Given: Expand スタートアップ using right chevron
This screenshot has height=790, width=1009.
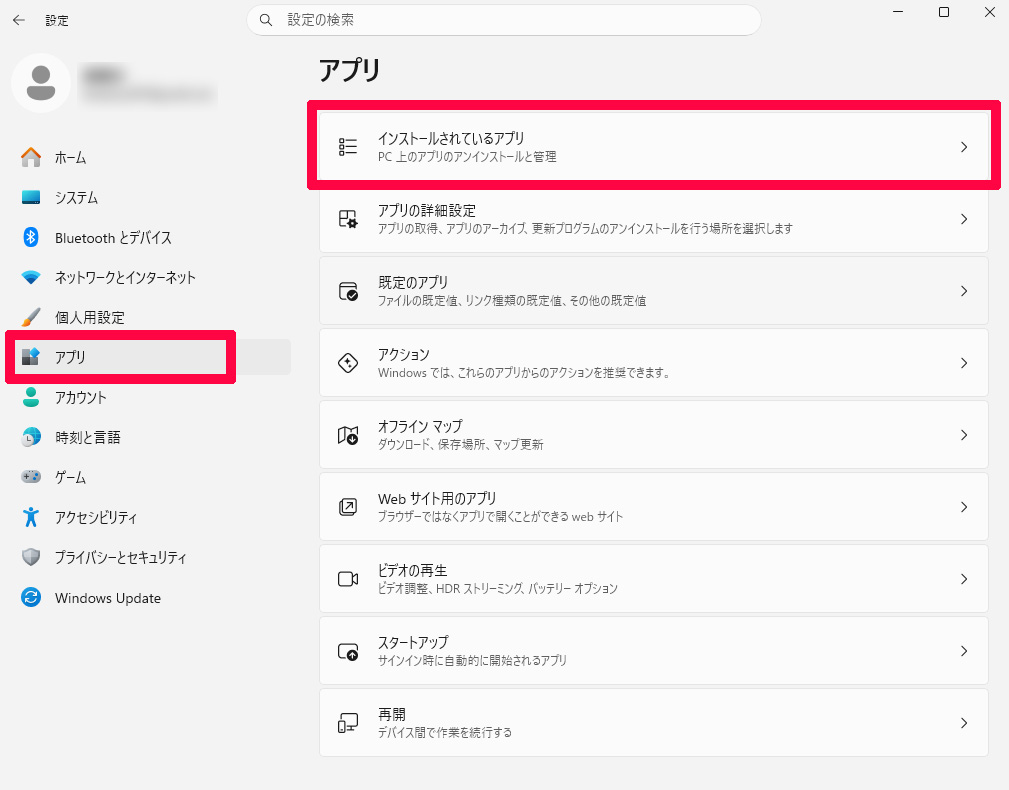Looking at the screenshot, I should 963,651.
